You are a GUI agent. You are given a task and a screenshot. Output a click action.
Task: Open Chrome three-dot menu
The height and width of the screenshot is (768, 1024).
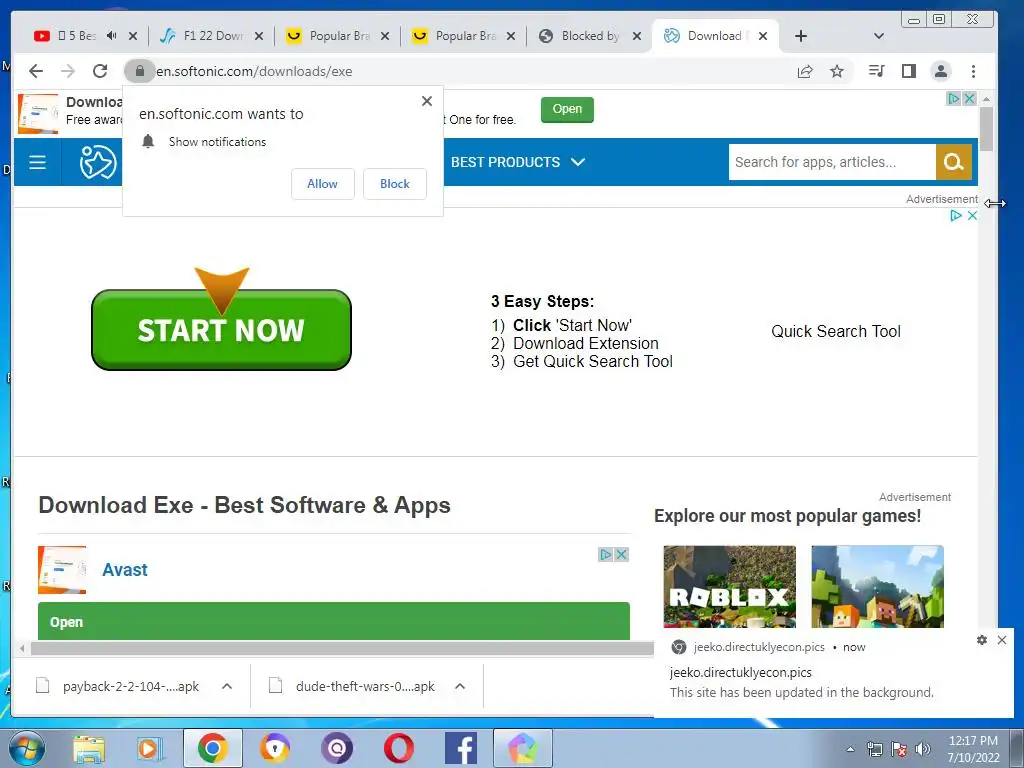973,71
